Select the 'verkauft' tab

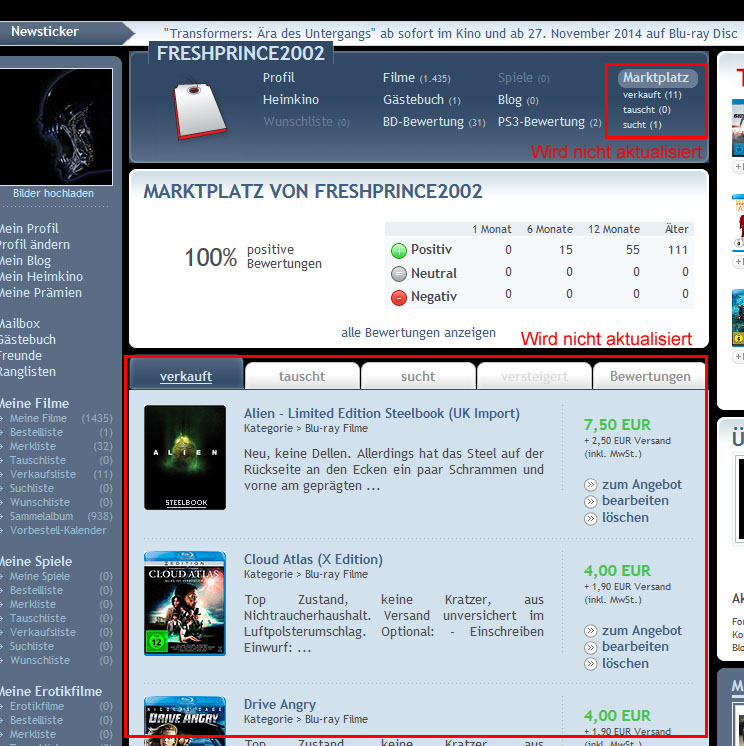[x=185, y=377]
